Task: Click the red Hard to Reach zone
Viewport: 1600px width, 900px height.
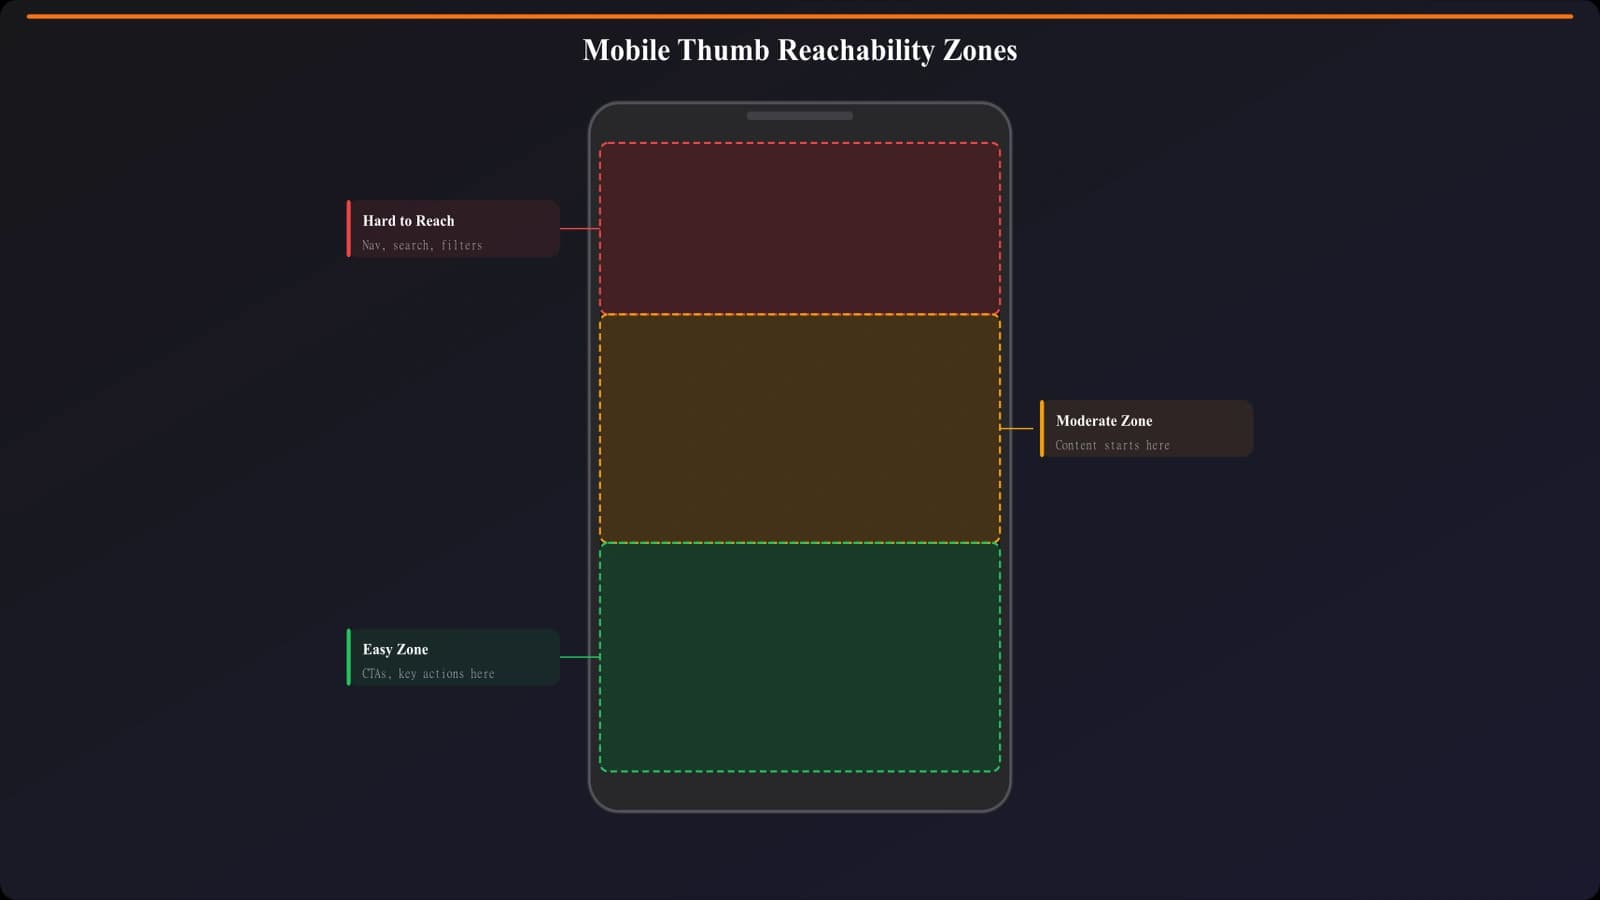Action: (x=800, y=225)
